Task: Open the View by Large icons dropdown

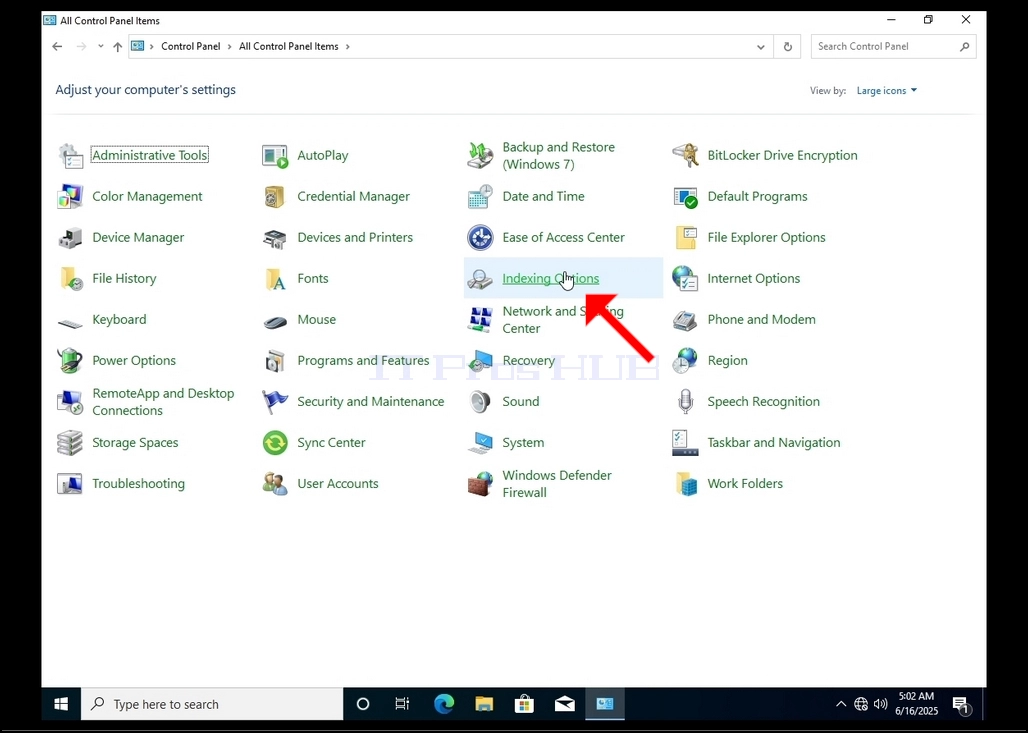Action: click(886, 90)
